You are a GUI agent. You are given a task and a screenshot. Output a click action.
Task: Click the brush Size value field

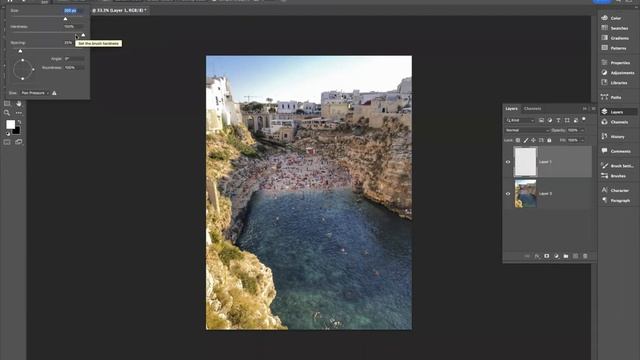[73, 11]
